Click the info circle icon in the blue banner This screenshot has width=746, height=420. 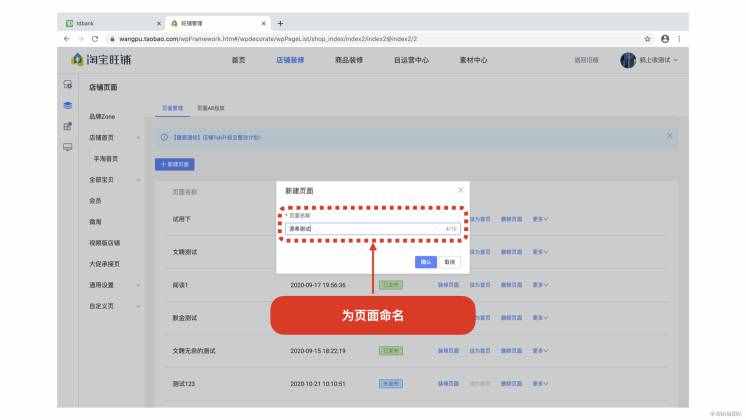pos(164,137)
